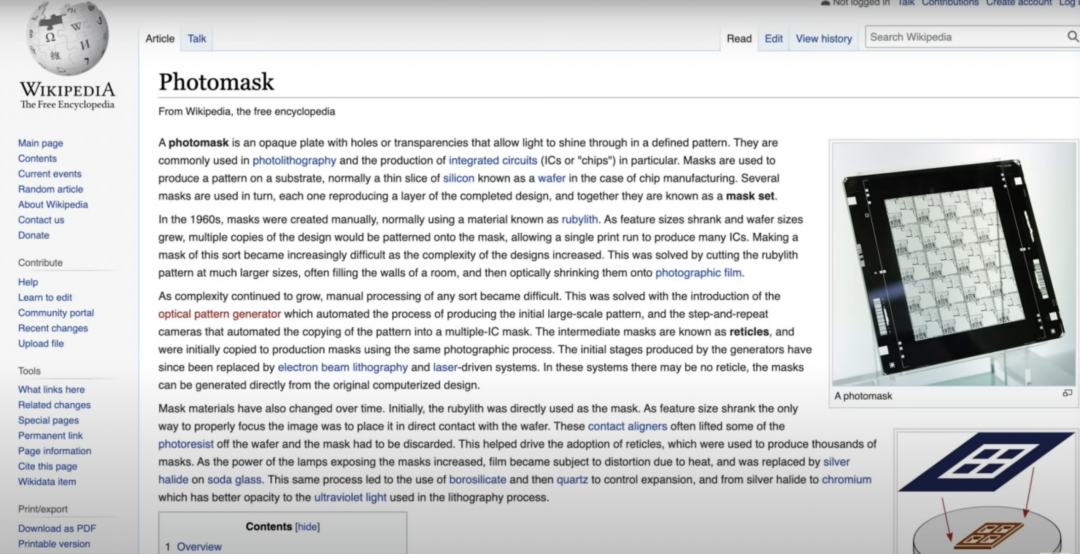The height and width of the screenshot is (554, 1080).
Task: Jump to Overview section in Contents
Action: click(199, 547)
